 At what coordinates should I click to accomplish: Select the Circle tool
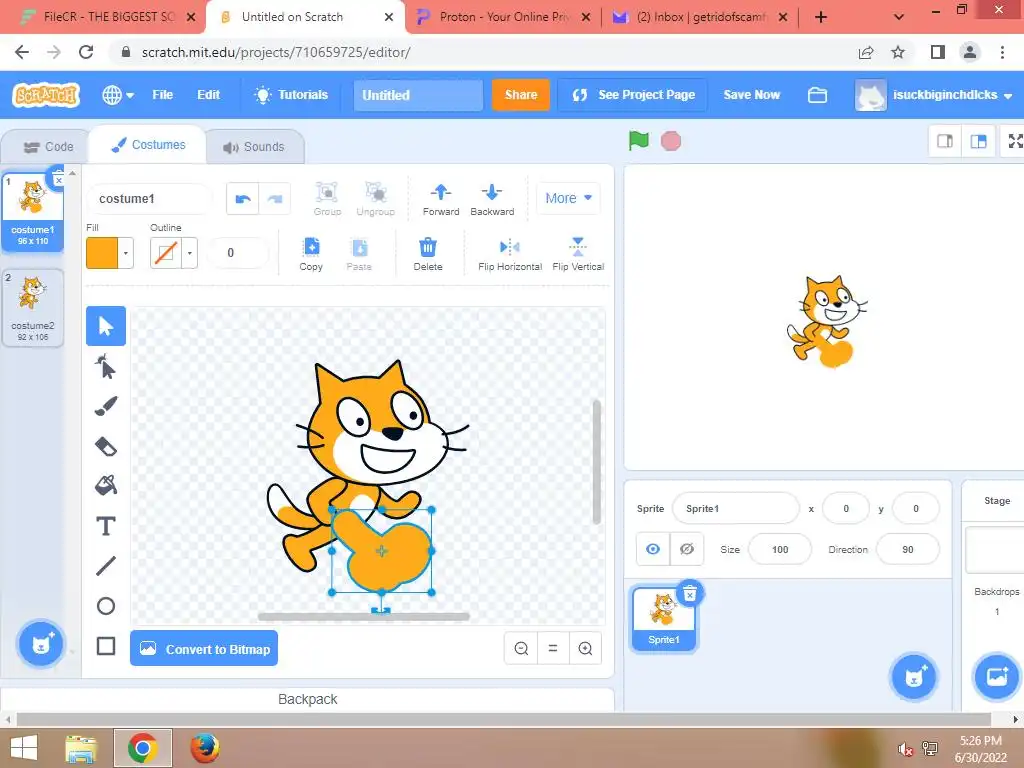click(106, 606)
